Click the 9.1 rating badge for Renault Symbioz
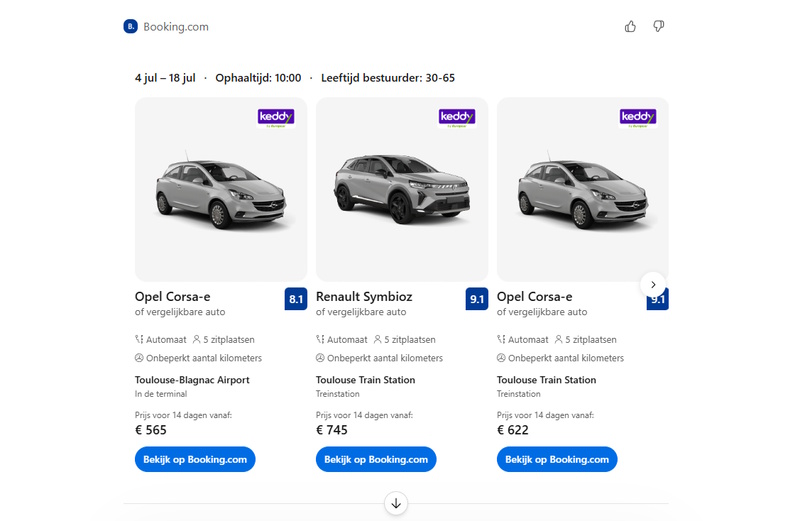 477,299
